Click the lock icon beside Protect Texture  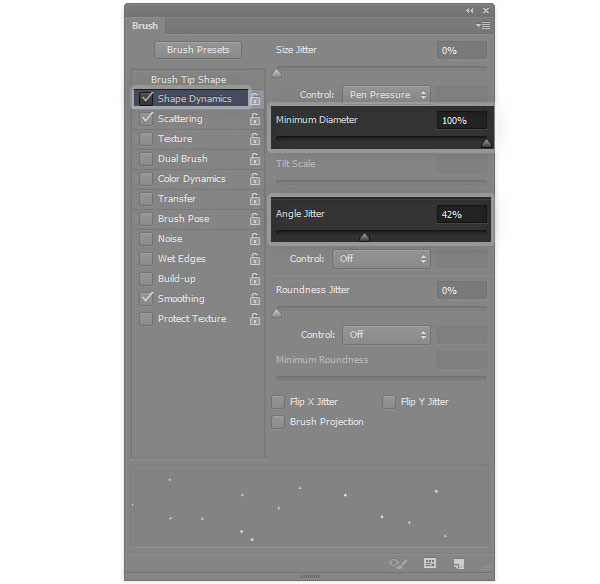coord(255,319)
